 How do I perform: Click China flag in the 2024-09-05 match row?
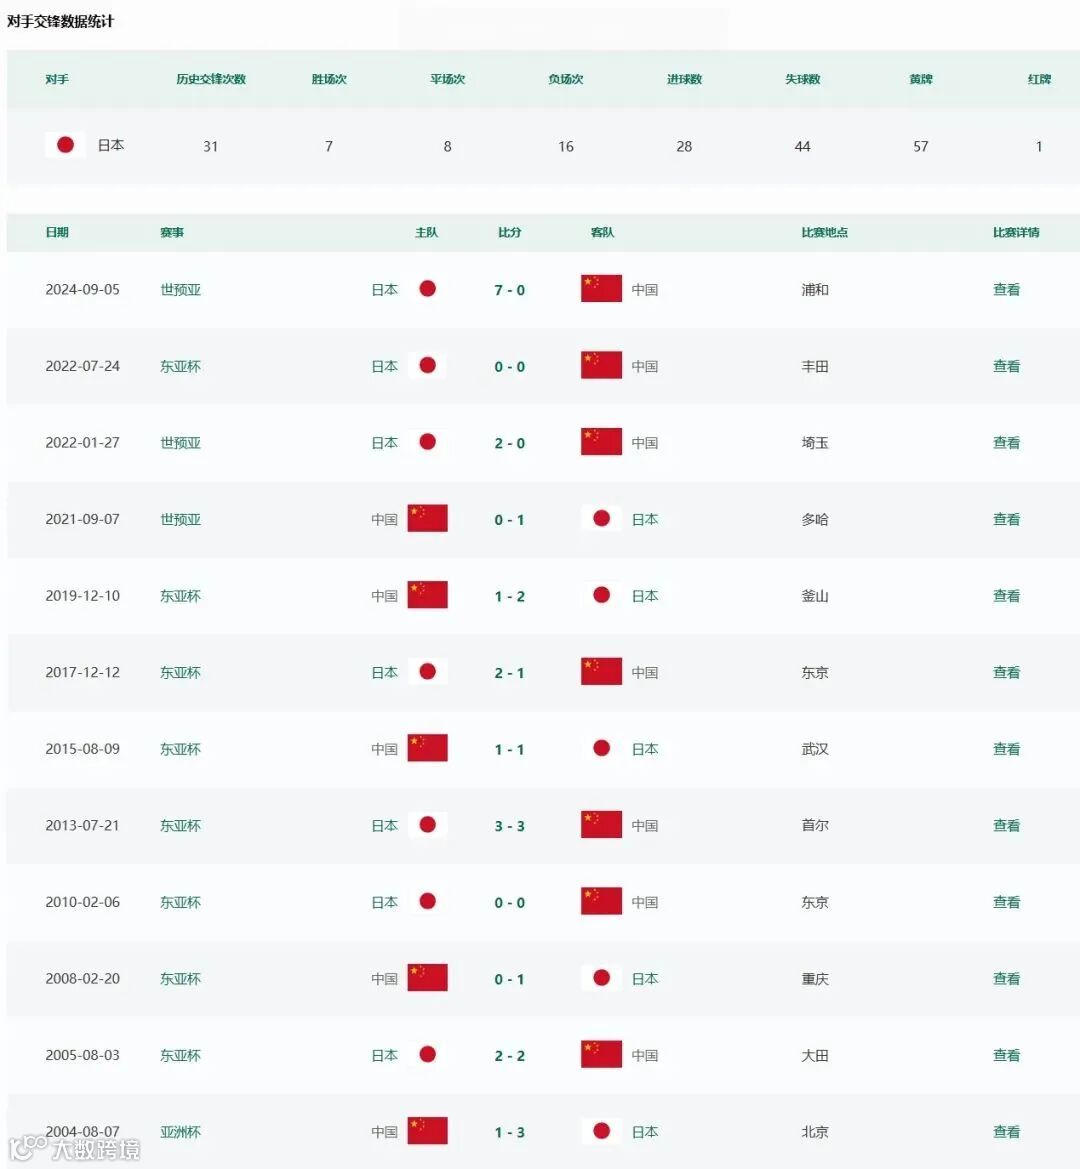coord(601,289)
